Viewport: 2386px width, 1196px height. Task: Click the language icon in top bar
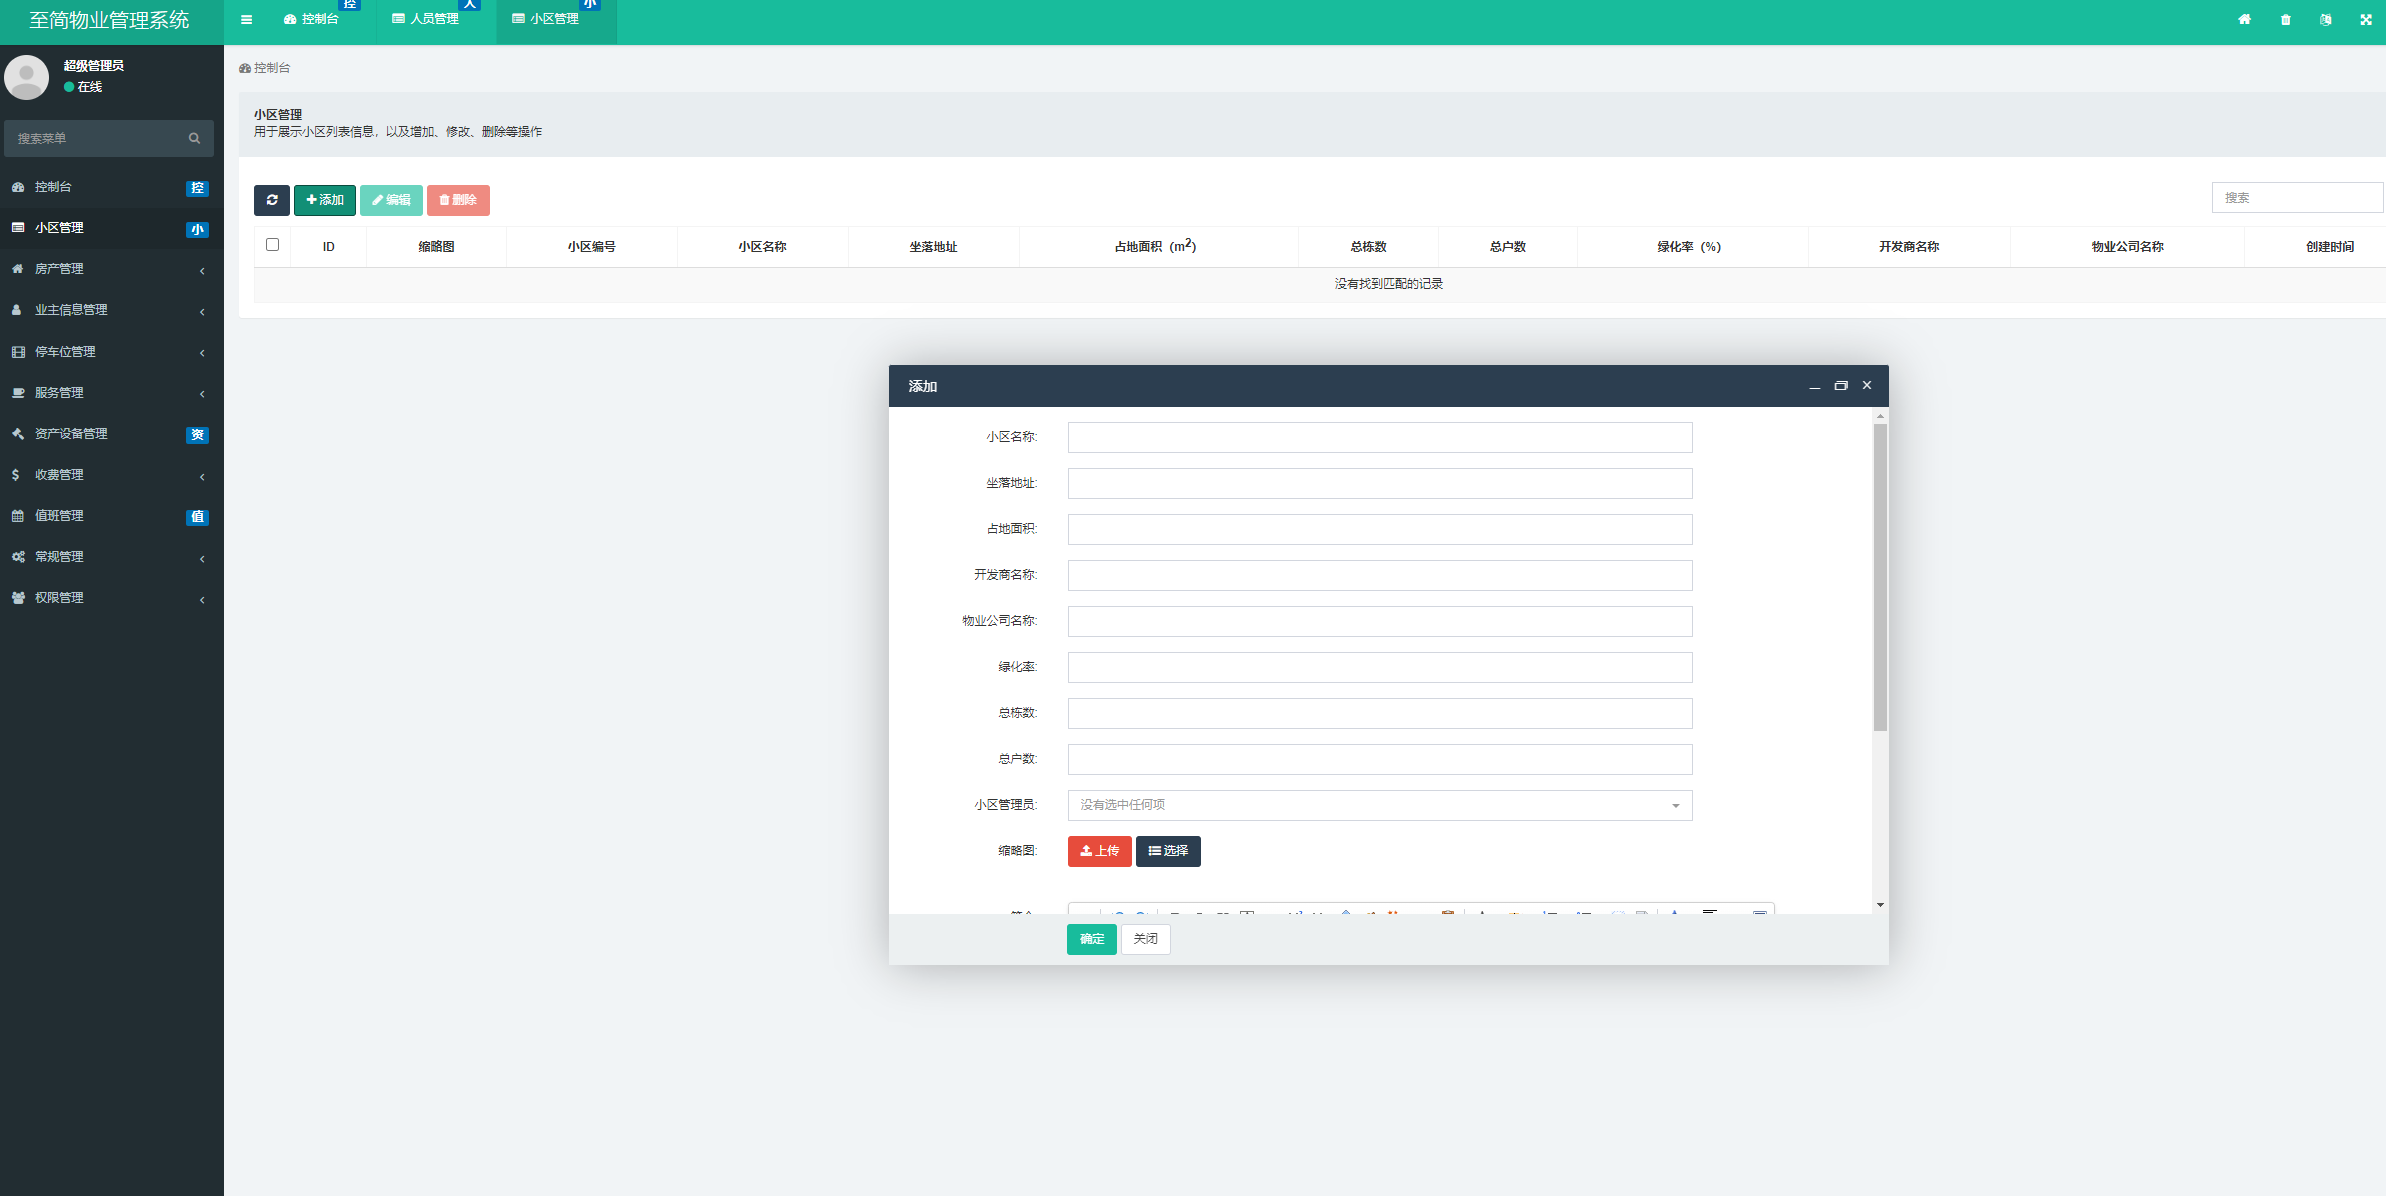[2326, 19]
